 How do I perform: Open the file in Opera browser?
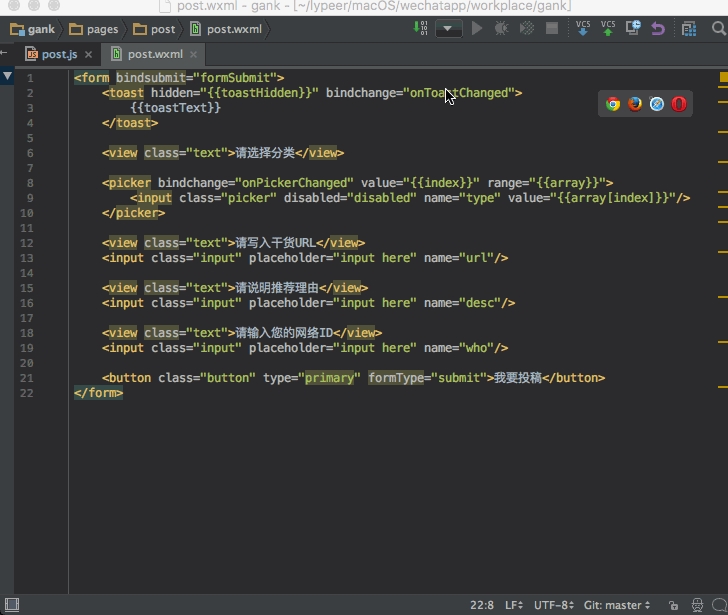(x=679, y=104)
